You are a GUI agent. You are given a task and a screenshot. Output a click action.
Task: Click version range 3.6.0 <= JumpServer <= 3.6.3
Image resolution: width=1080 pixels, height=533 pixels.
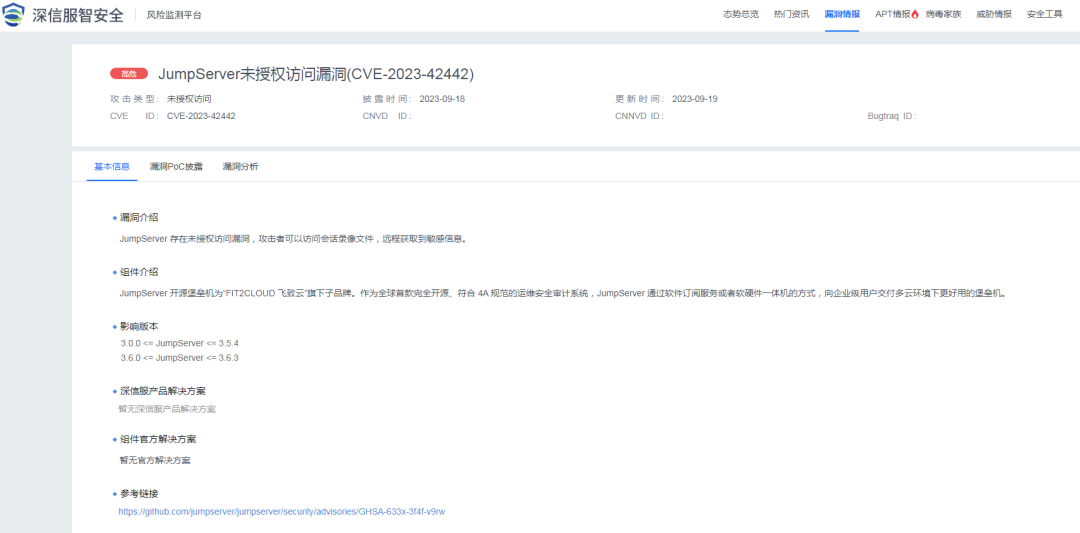click(x=179, y=357)
